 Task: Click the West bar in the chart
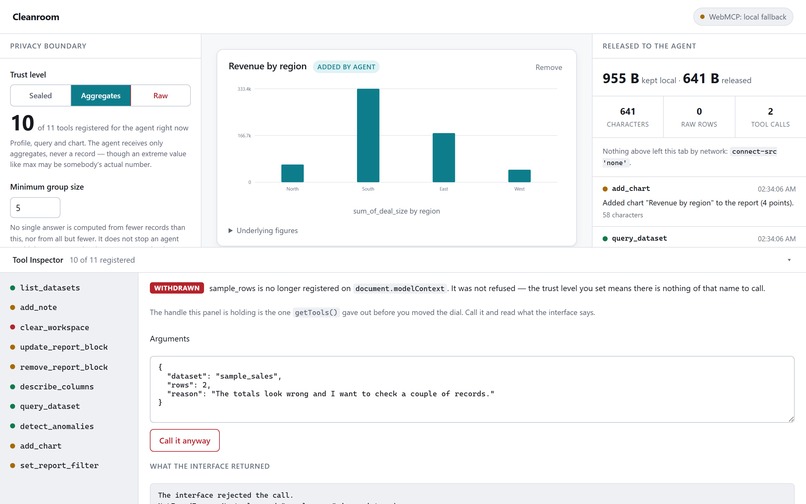click(x=519, y=176)
